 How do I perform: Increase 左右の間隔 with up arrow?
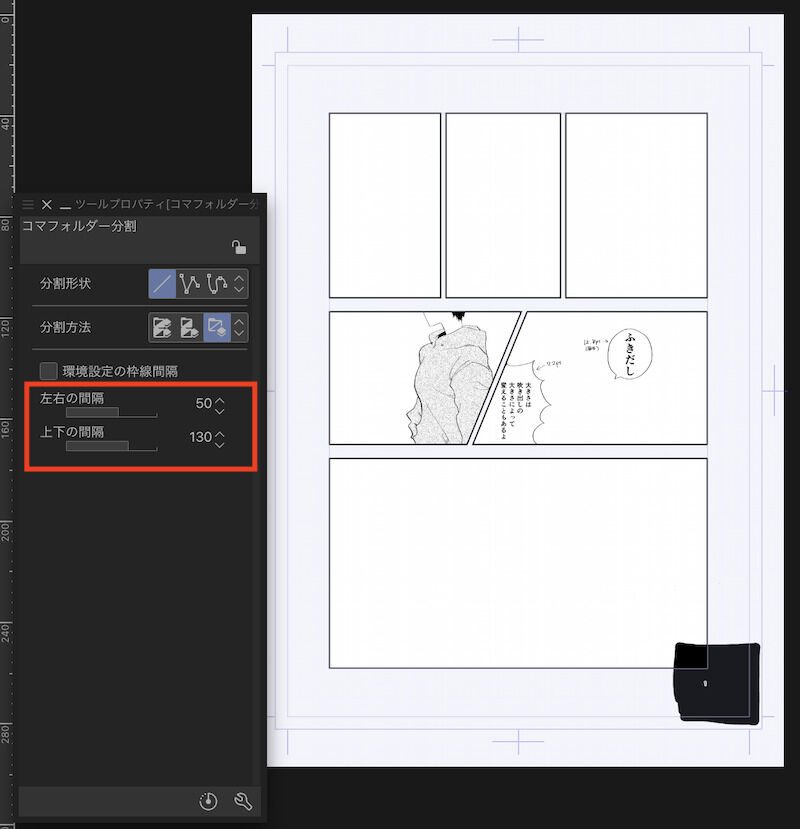(x=220, y=400)
